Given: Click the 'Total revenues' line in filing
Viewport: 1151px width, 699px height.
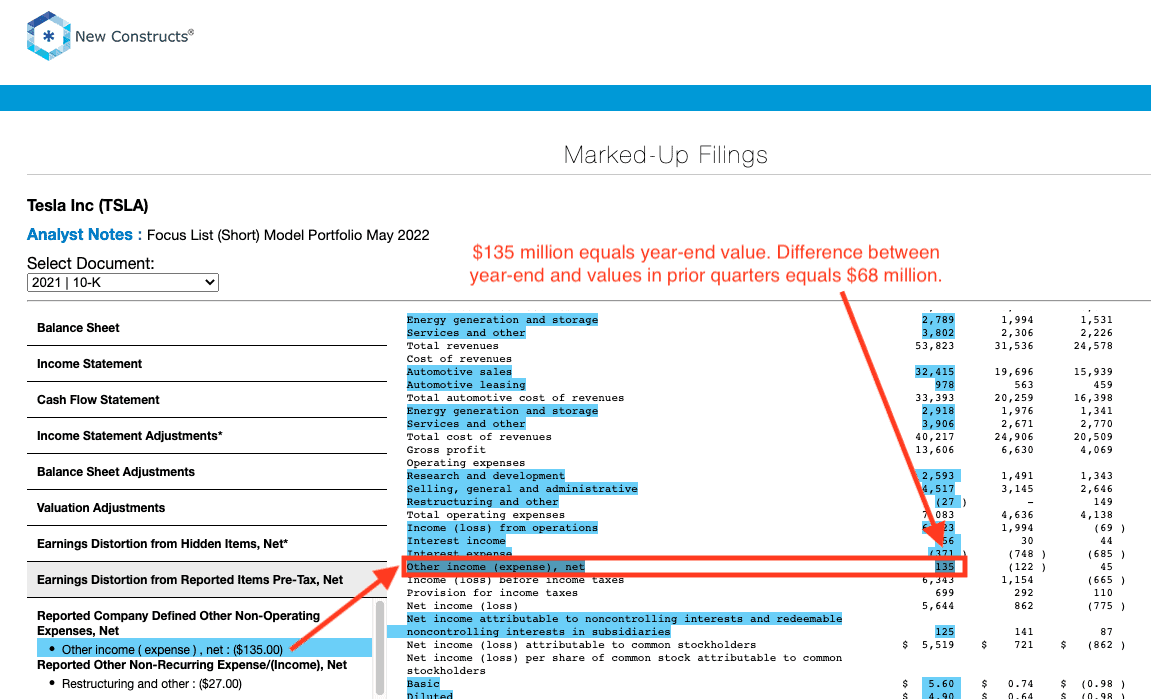Looking at the screenshot, I should pyautogui.click(x=452, y=346).
